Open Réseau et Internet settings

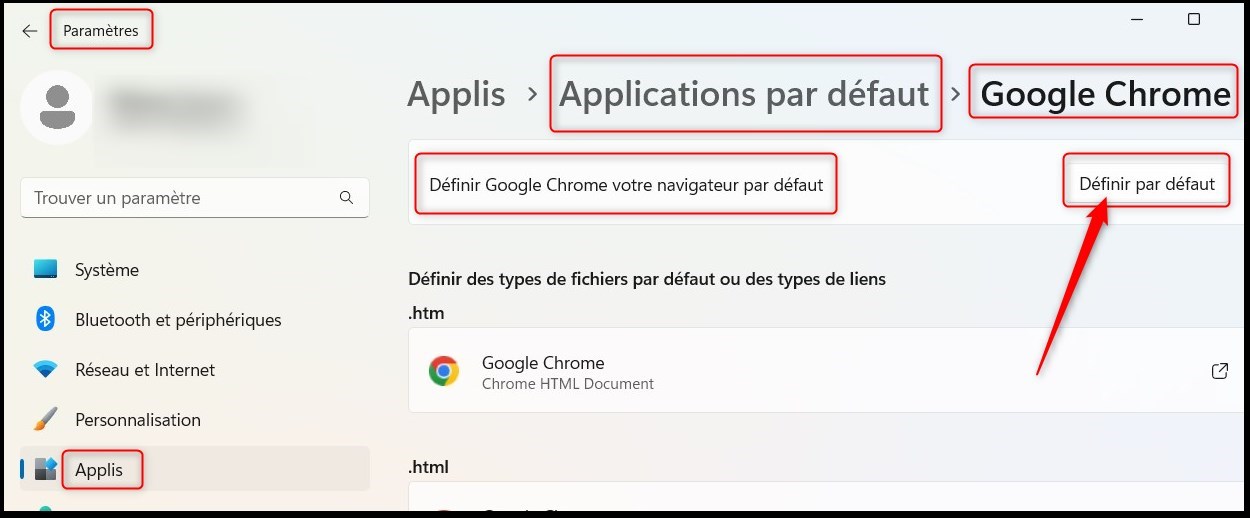tap(145, 370)
